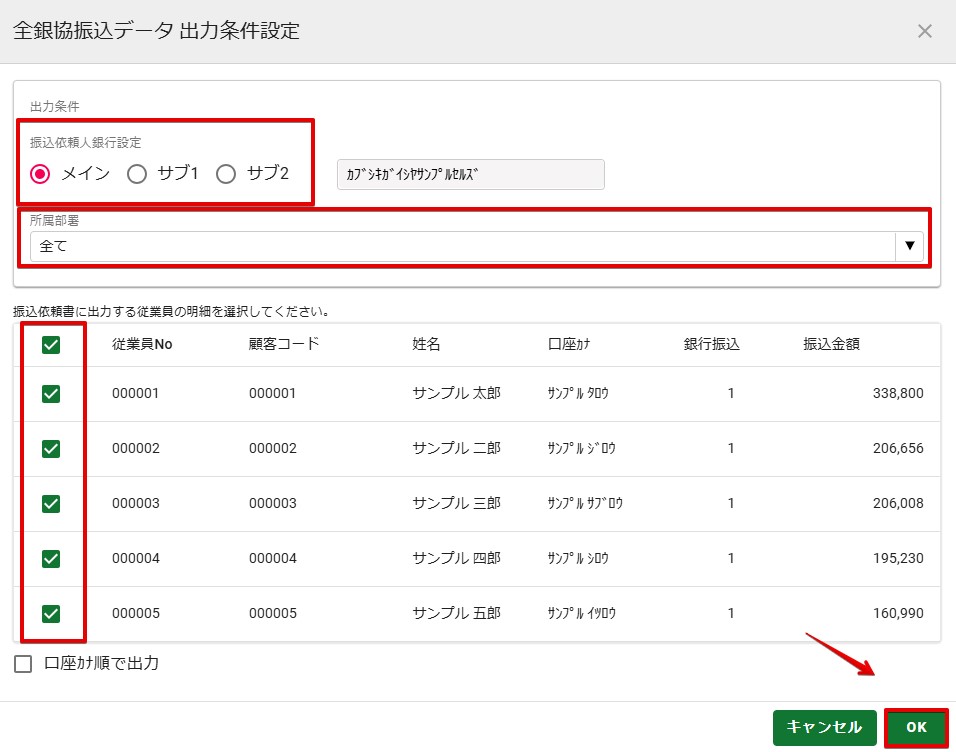Toggle the select-all header checkbox
Image resolution: width=956 pixels, height=752 pixels.
51,345
